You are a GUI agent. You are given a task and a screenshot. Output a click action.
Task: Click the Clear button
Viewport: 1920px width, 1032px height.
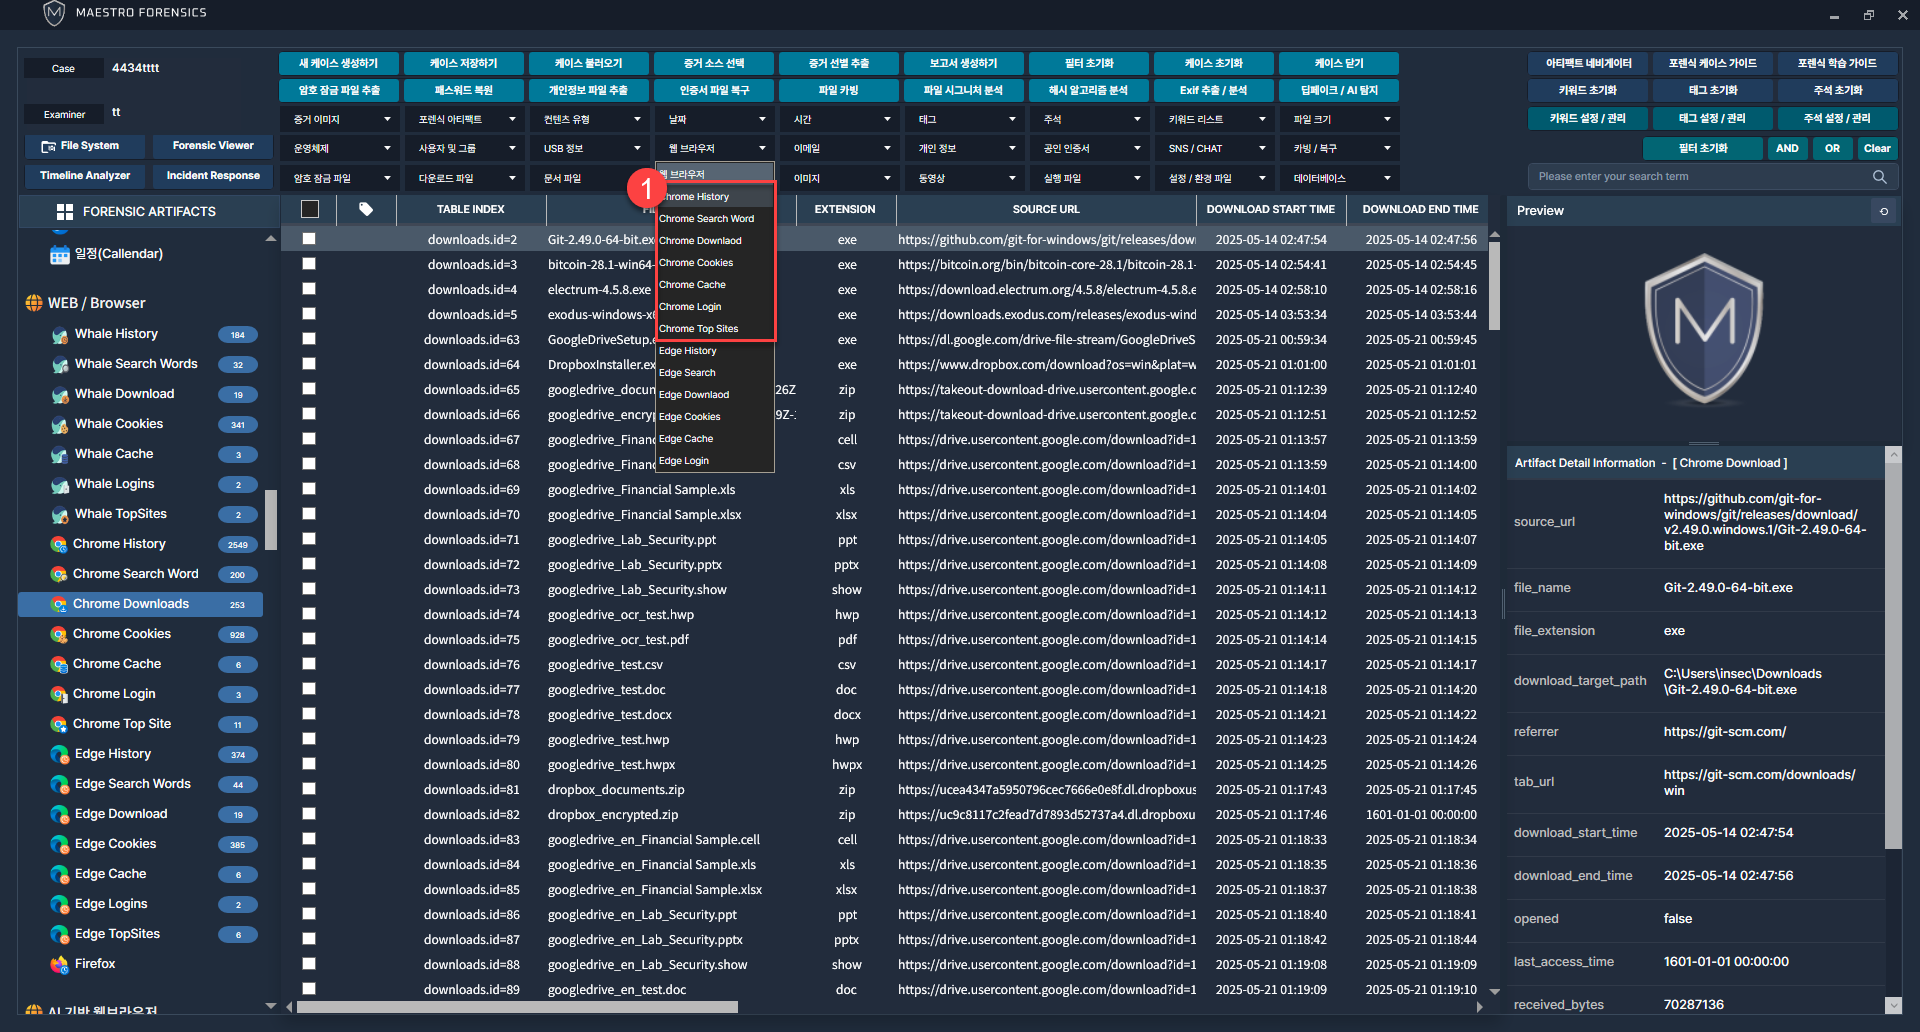tap(1877, 148)
